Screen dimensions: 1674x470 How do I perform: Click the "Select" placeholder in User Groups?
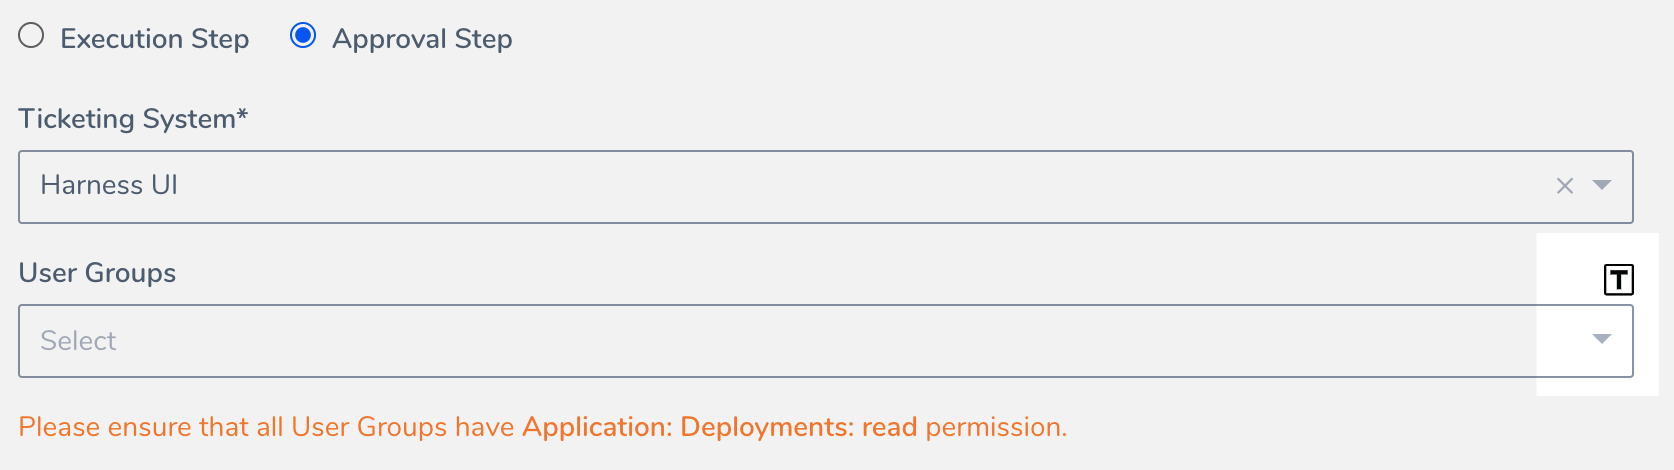pyautogui.click(x=78, y=341)
